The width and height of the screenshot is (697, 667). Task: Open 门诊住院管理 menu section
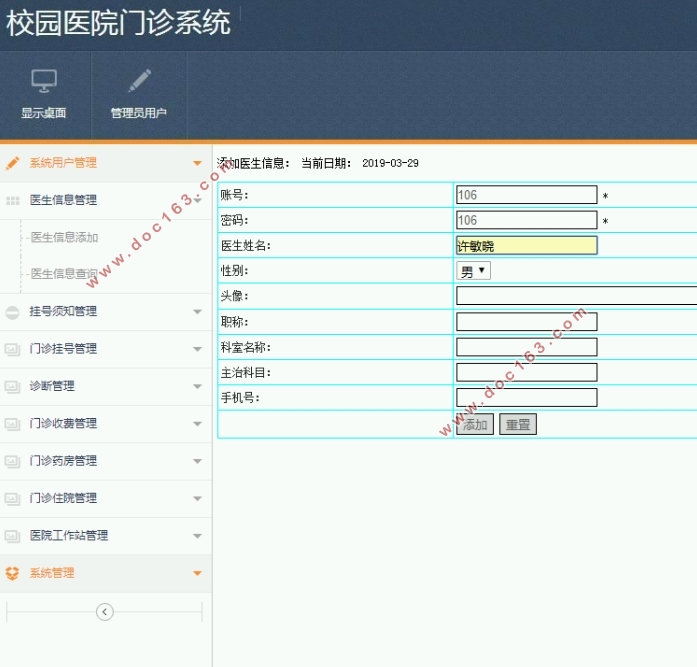pos(106,499)
